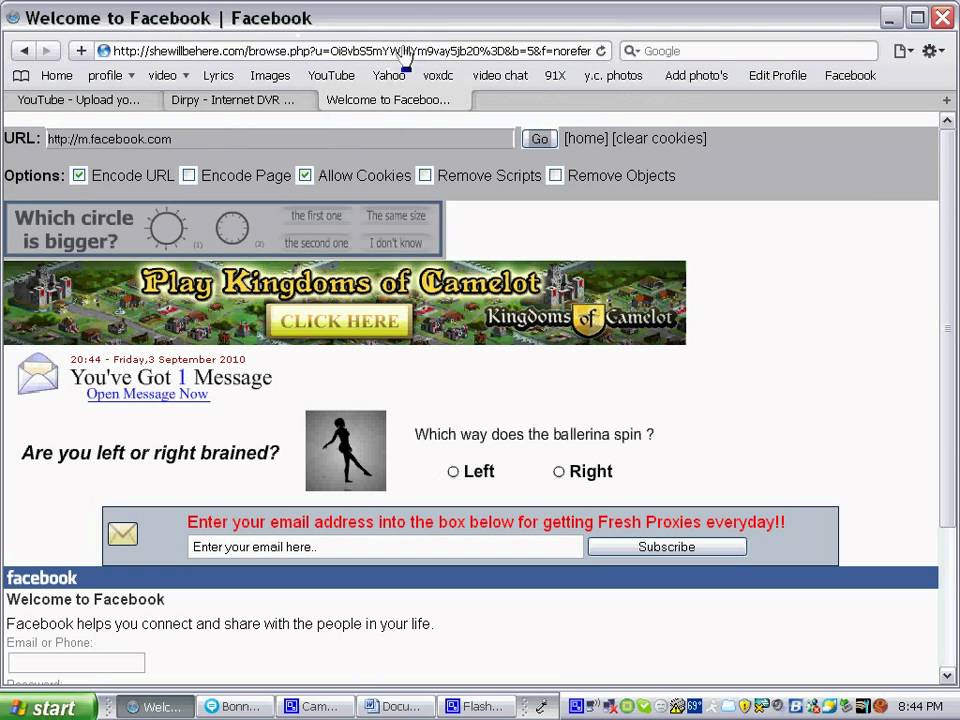The width and height of the screenshot is (960, 720).
Task: Expand the video bookmarks folder
Action: (168, 75)
